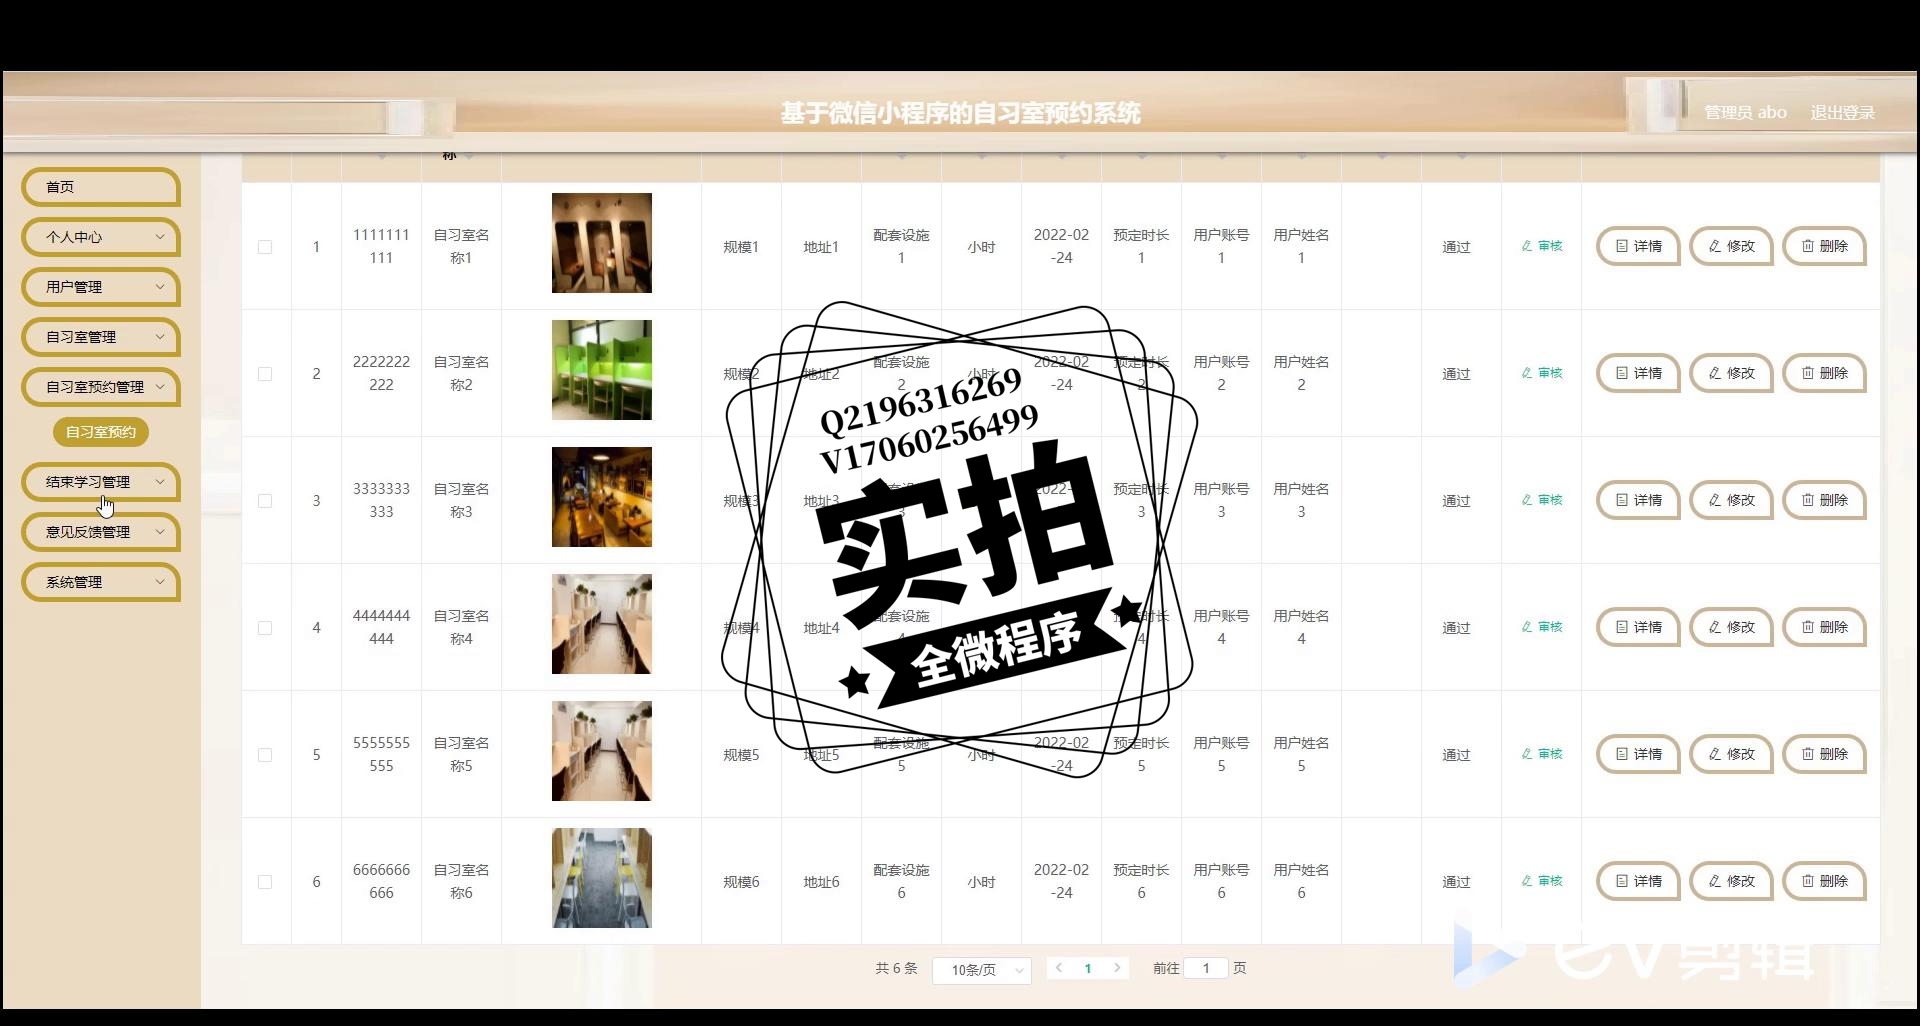
Task: Click reservation number 6666666666 cell
Action: [x=381, y=881]
